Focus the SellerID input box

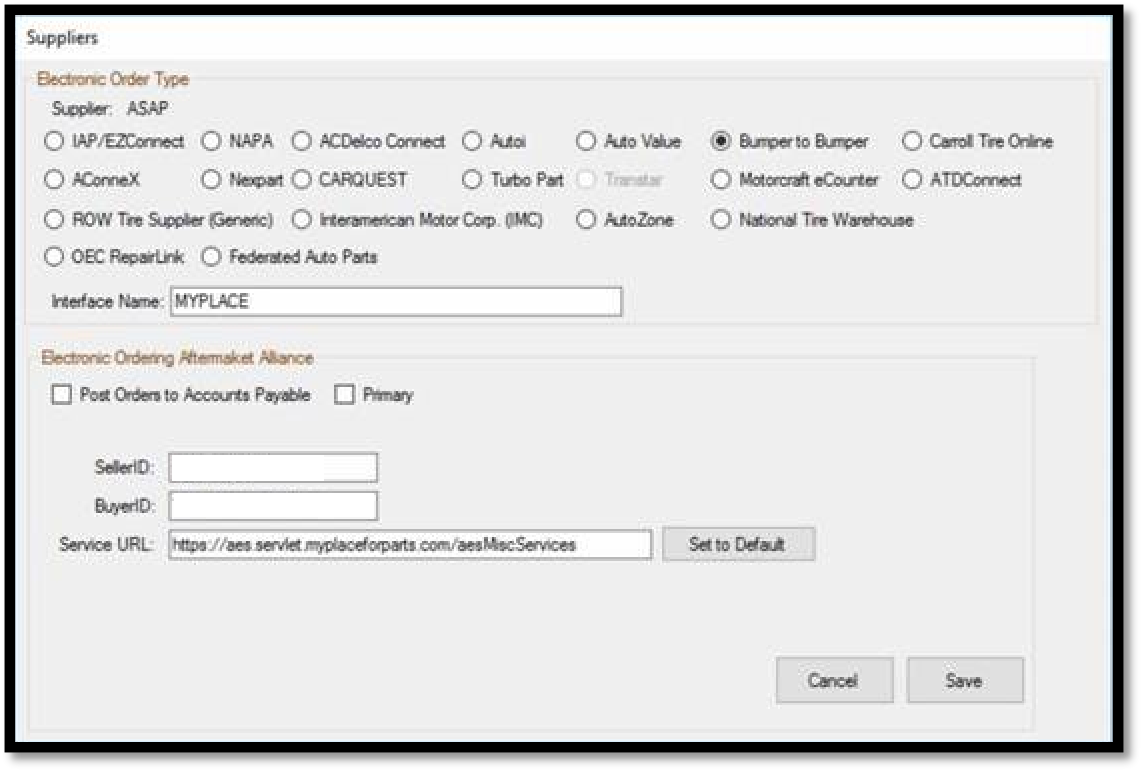click(273, 468)
